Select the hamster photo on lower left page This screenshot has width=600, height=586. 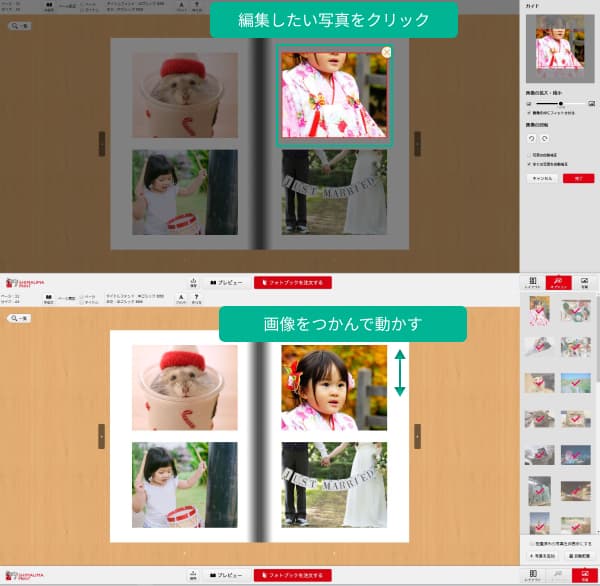coord(184,388)
